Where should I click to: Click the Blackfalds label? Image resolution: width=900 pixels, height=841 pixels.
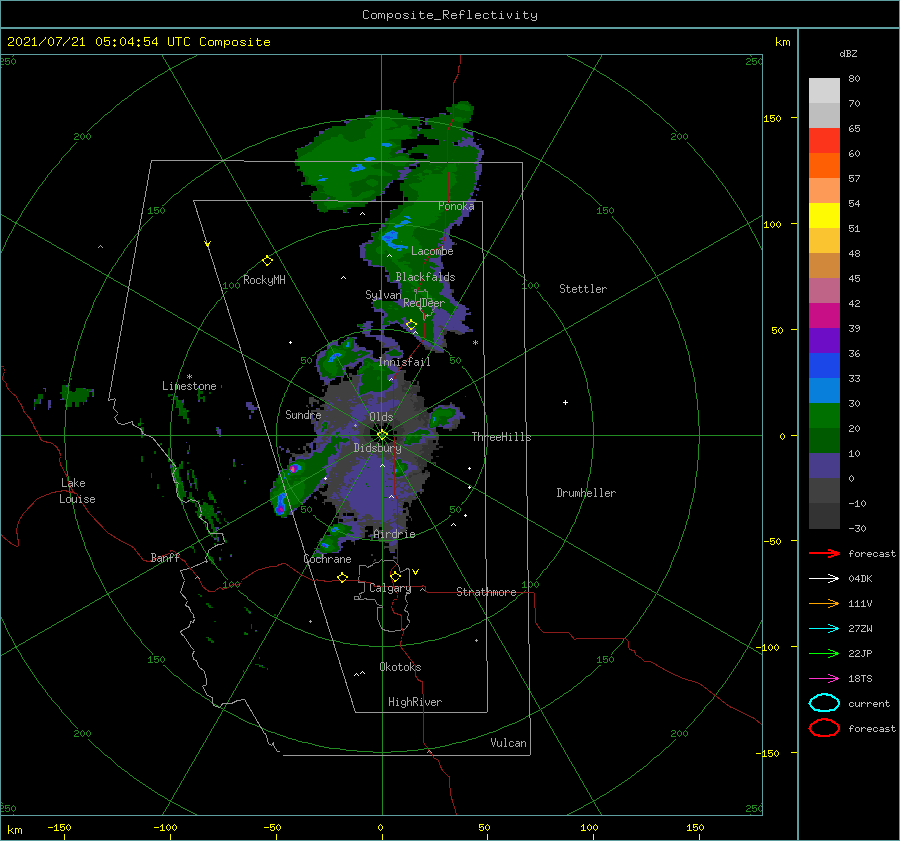(x=425, y=277)
